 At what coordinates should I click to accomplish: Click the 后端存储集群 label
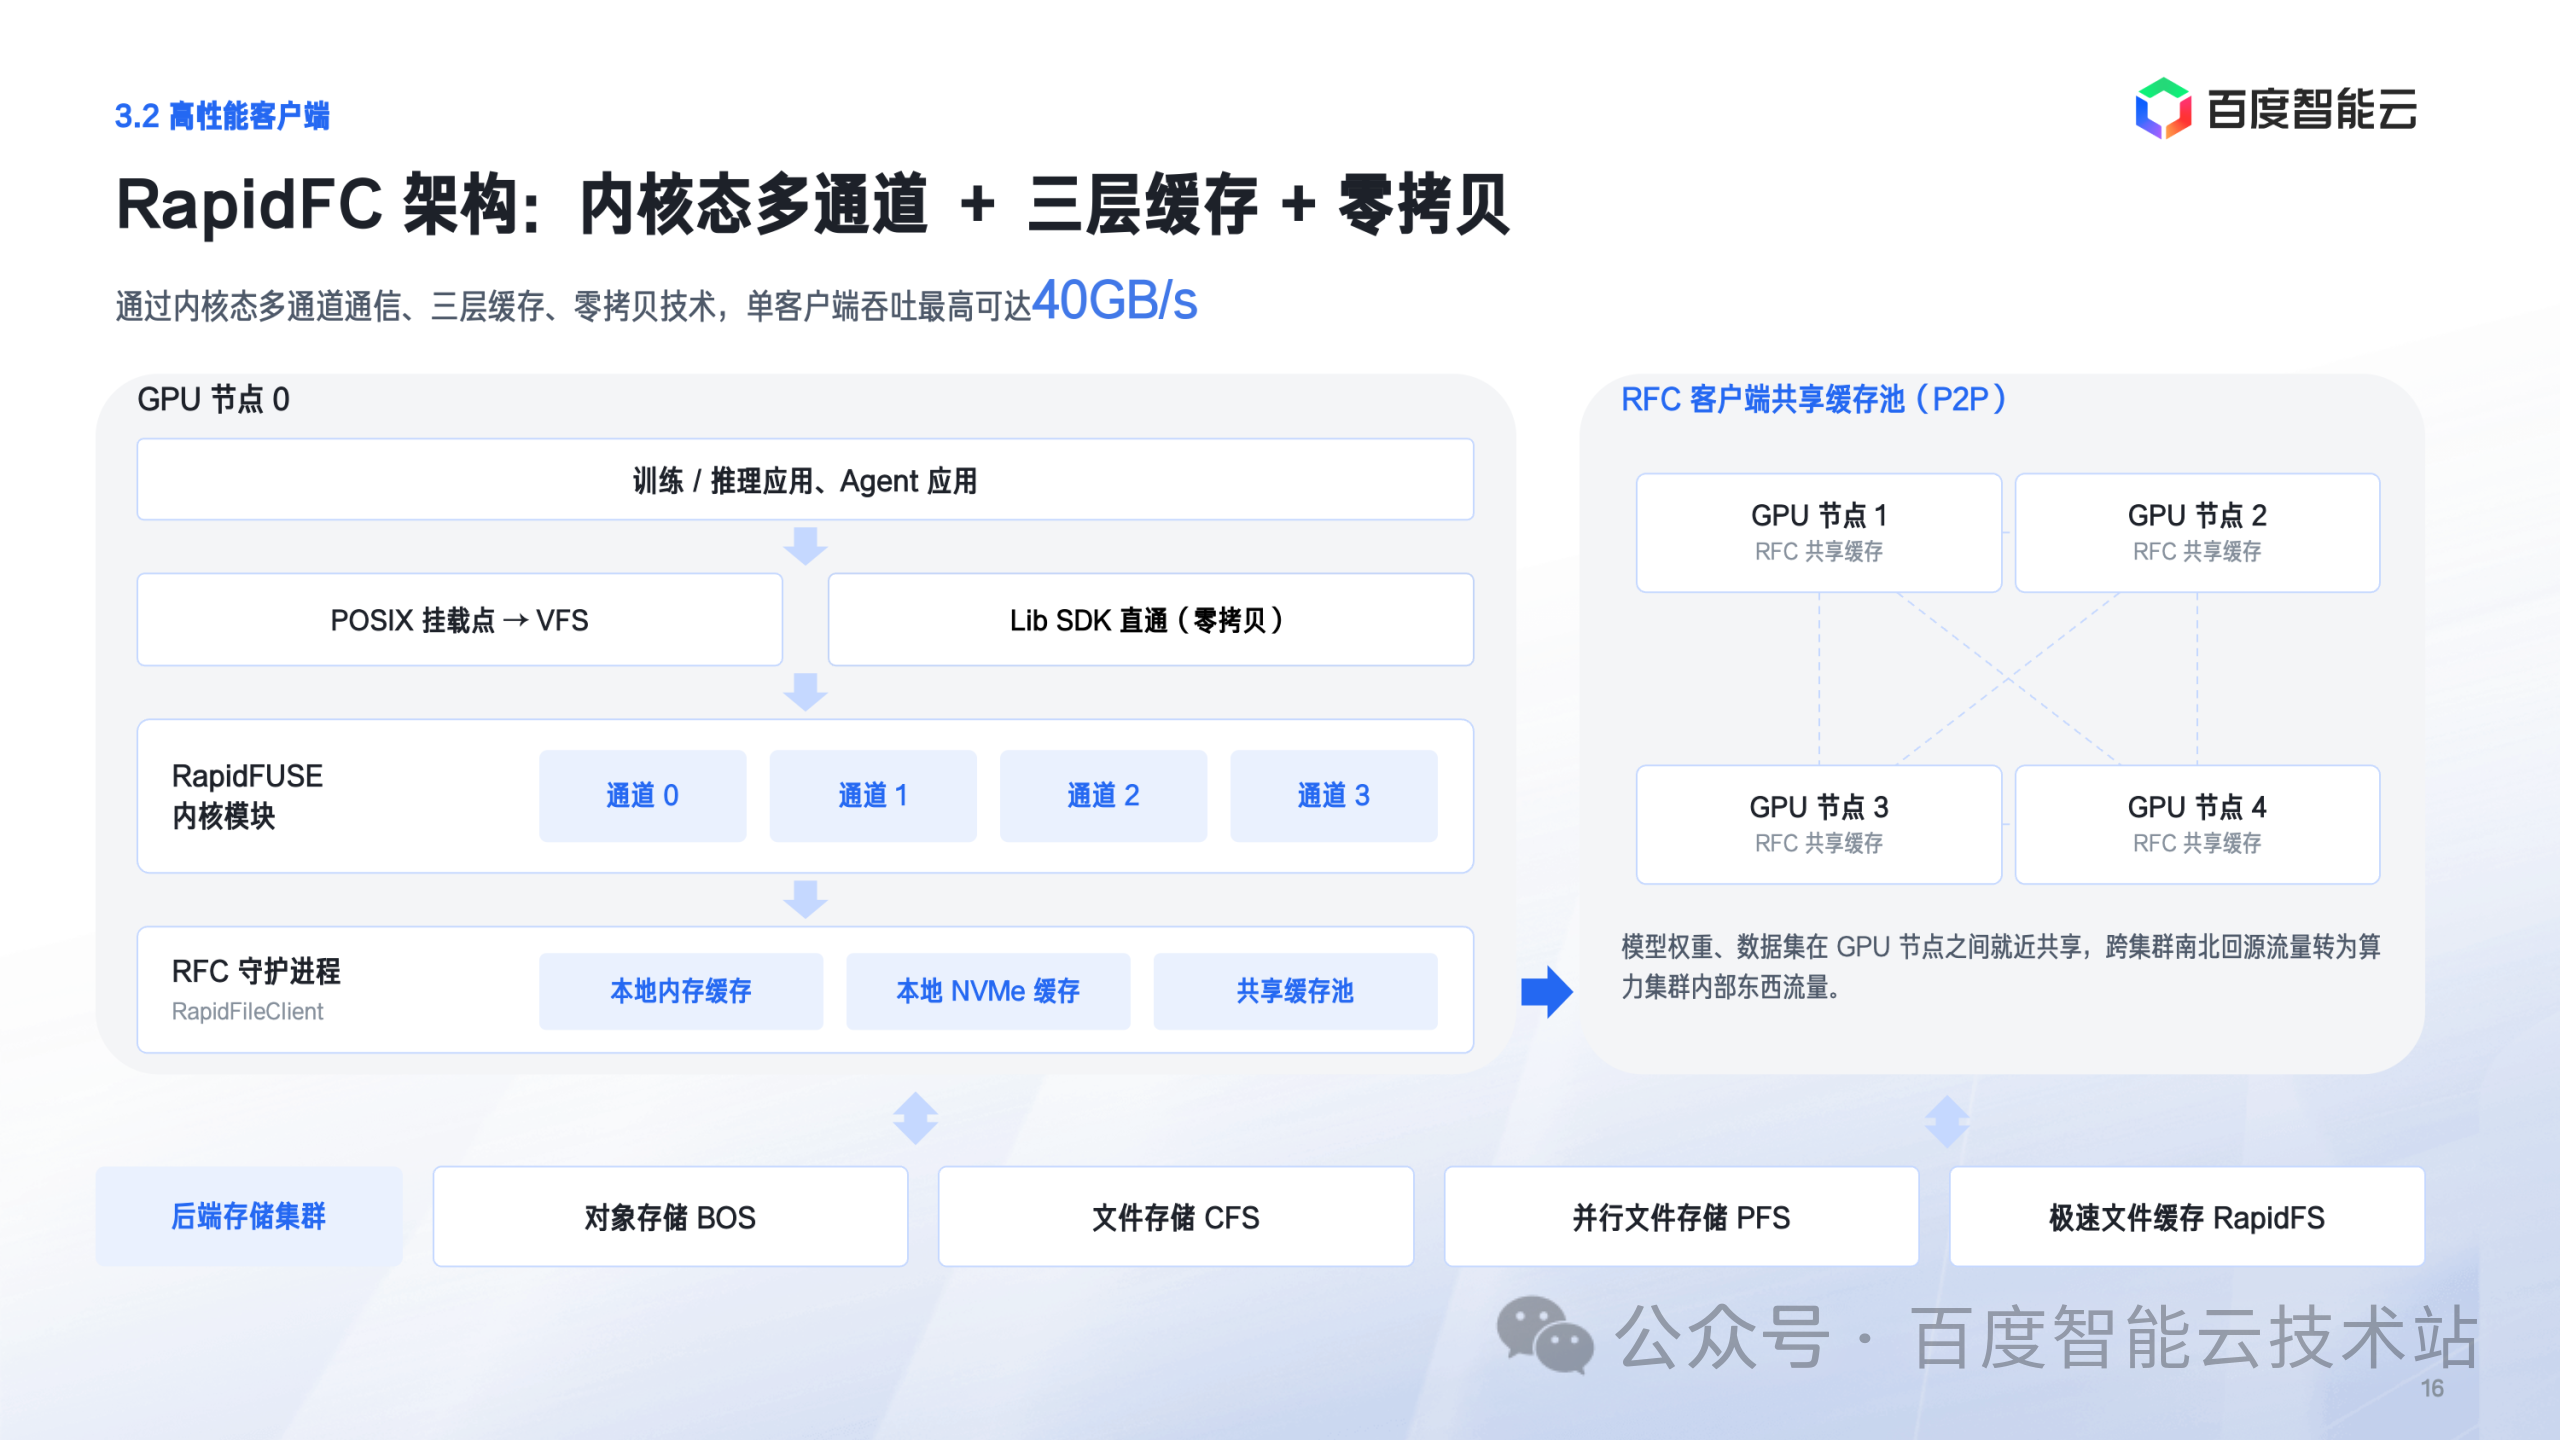pyautogui.click(x=248, y=1216)
